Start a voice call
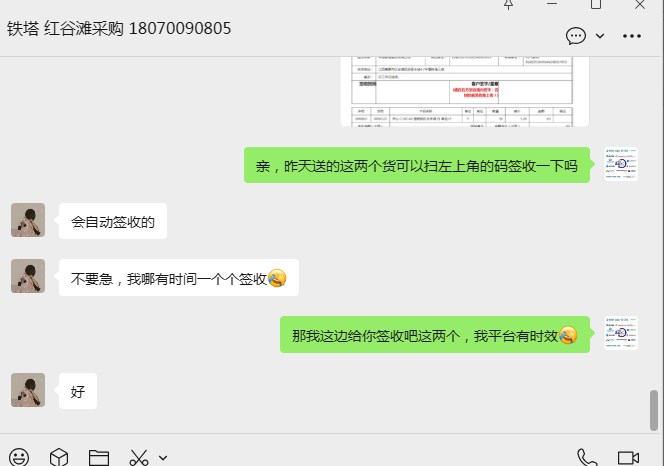The image size is (664, 466). [x=588, y=457]
